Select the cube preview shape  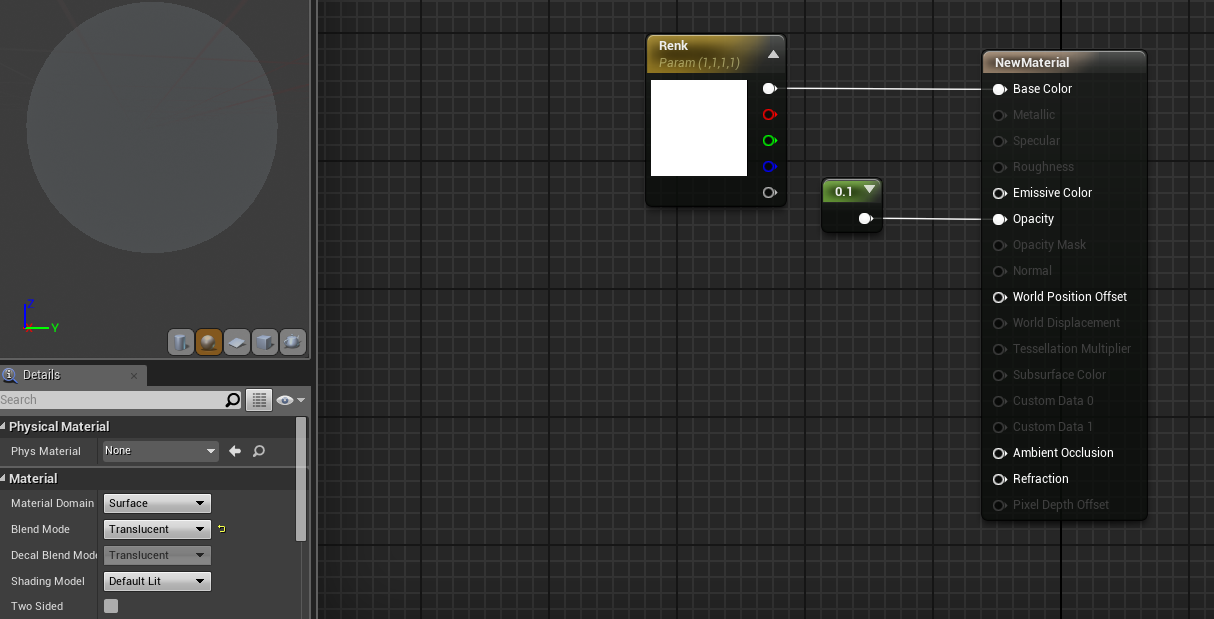coord(265,343)
